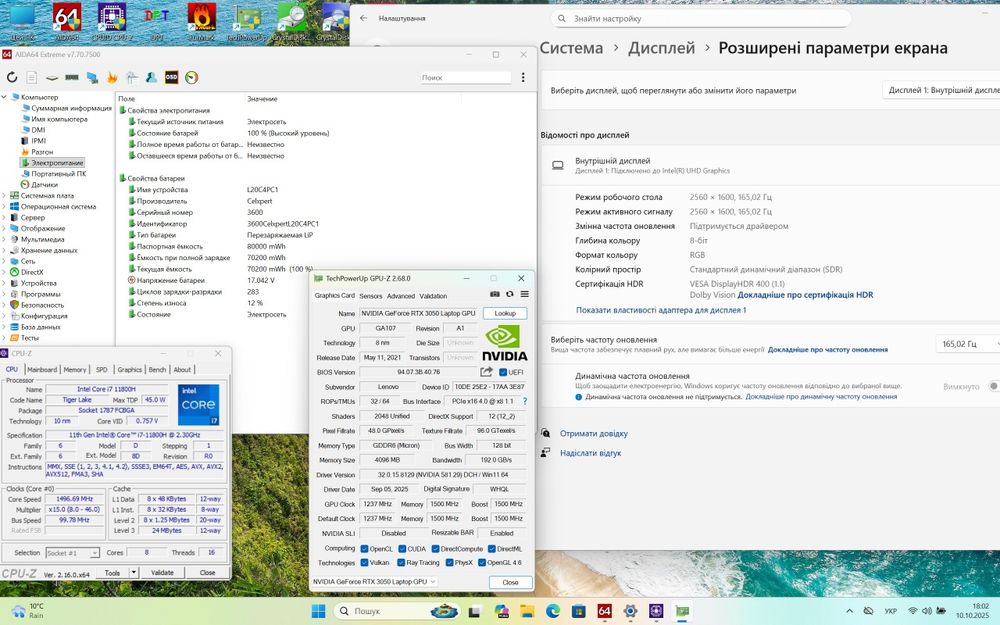Toggle the OpenGL 4.6 checkbox in GPU-Z
1000x625 pixels.
[482, 562]
